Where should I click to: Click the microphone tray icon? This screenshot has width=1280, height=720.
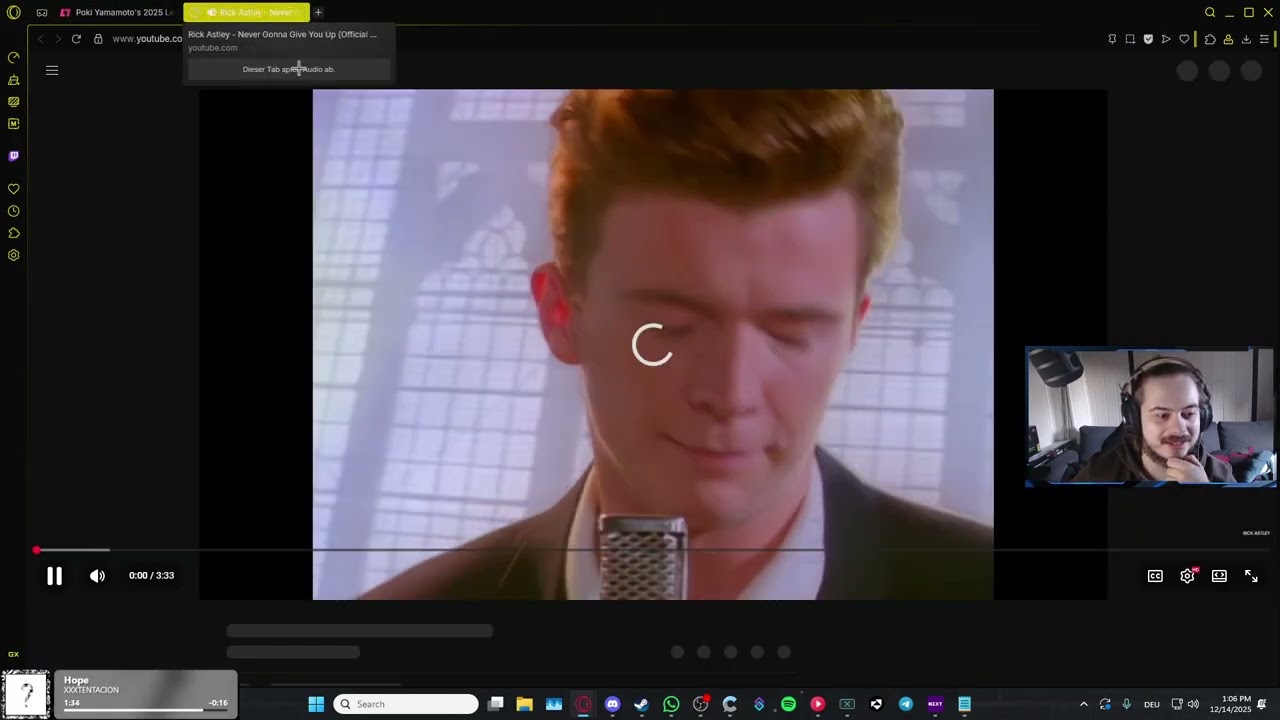coord(1126,704)
